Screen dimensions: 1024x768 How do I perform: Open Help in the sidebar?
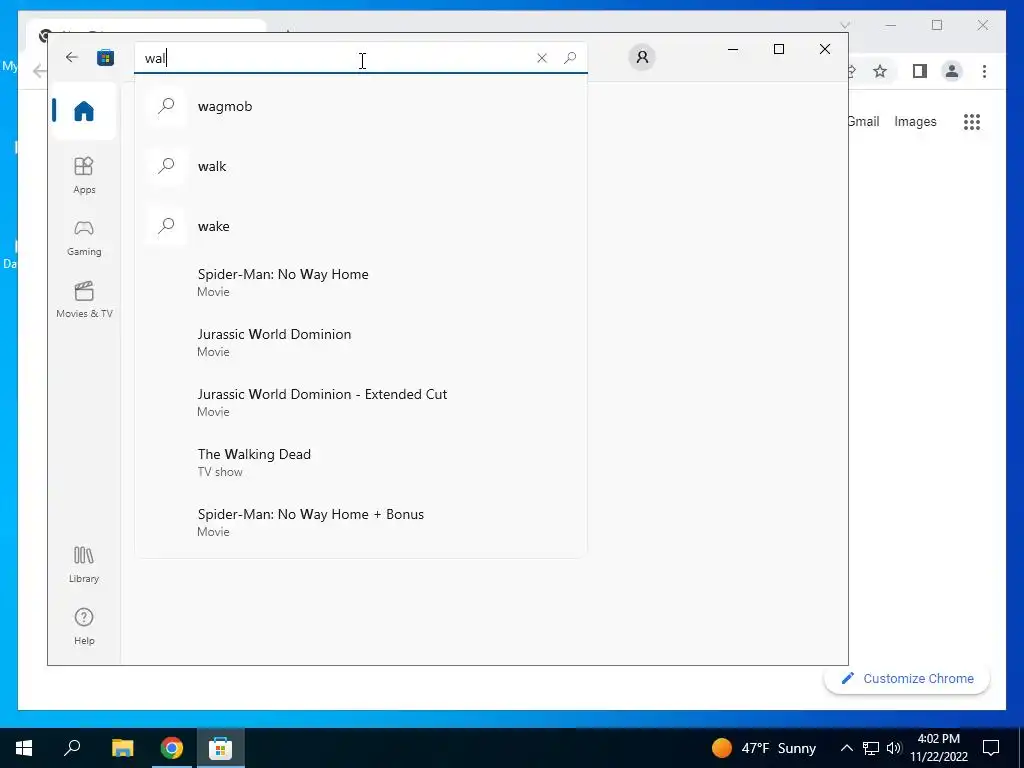coord(84,626)
